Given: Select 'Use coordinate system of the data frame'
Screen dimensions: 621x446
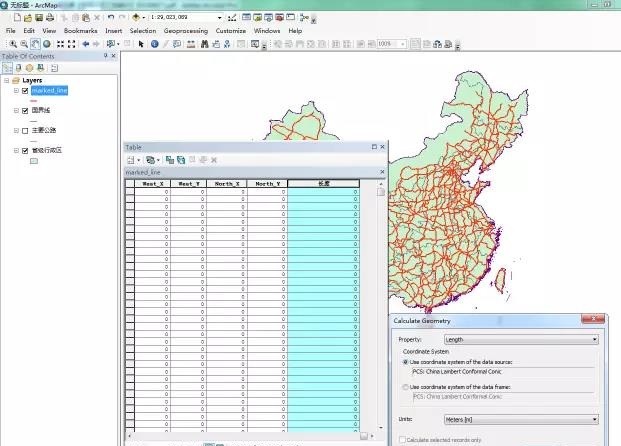Looking at the screenshot, I should (406, 387).
